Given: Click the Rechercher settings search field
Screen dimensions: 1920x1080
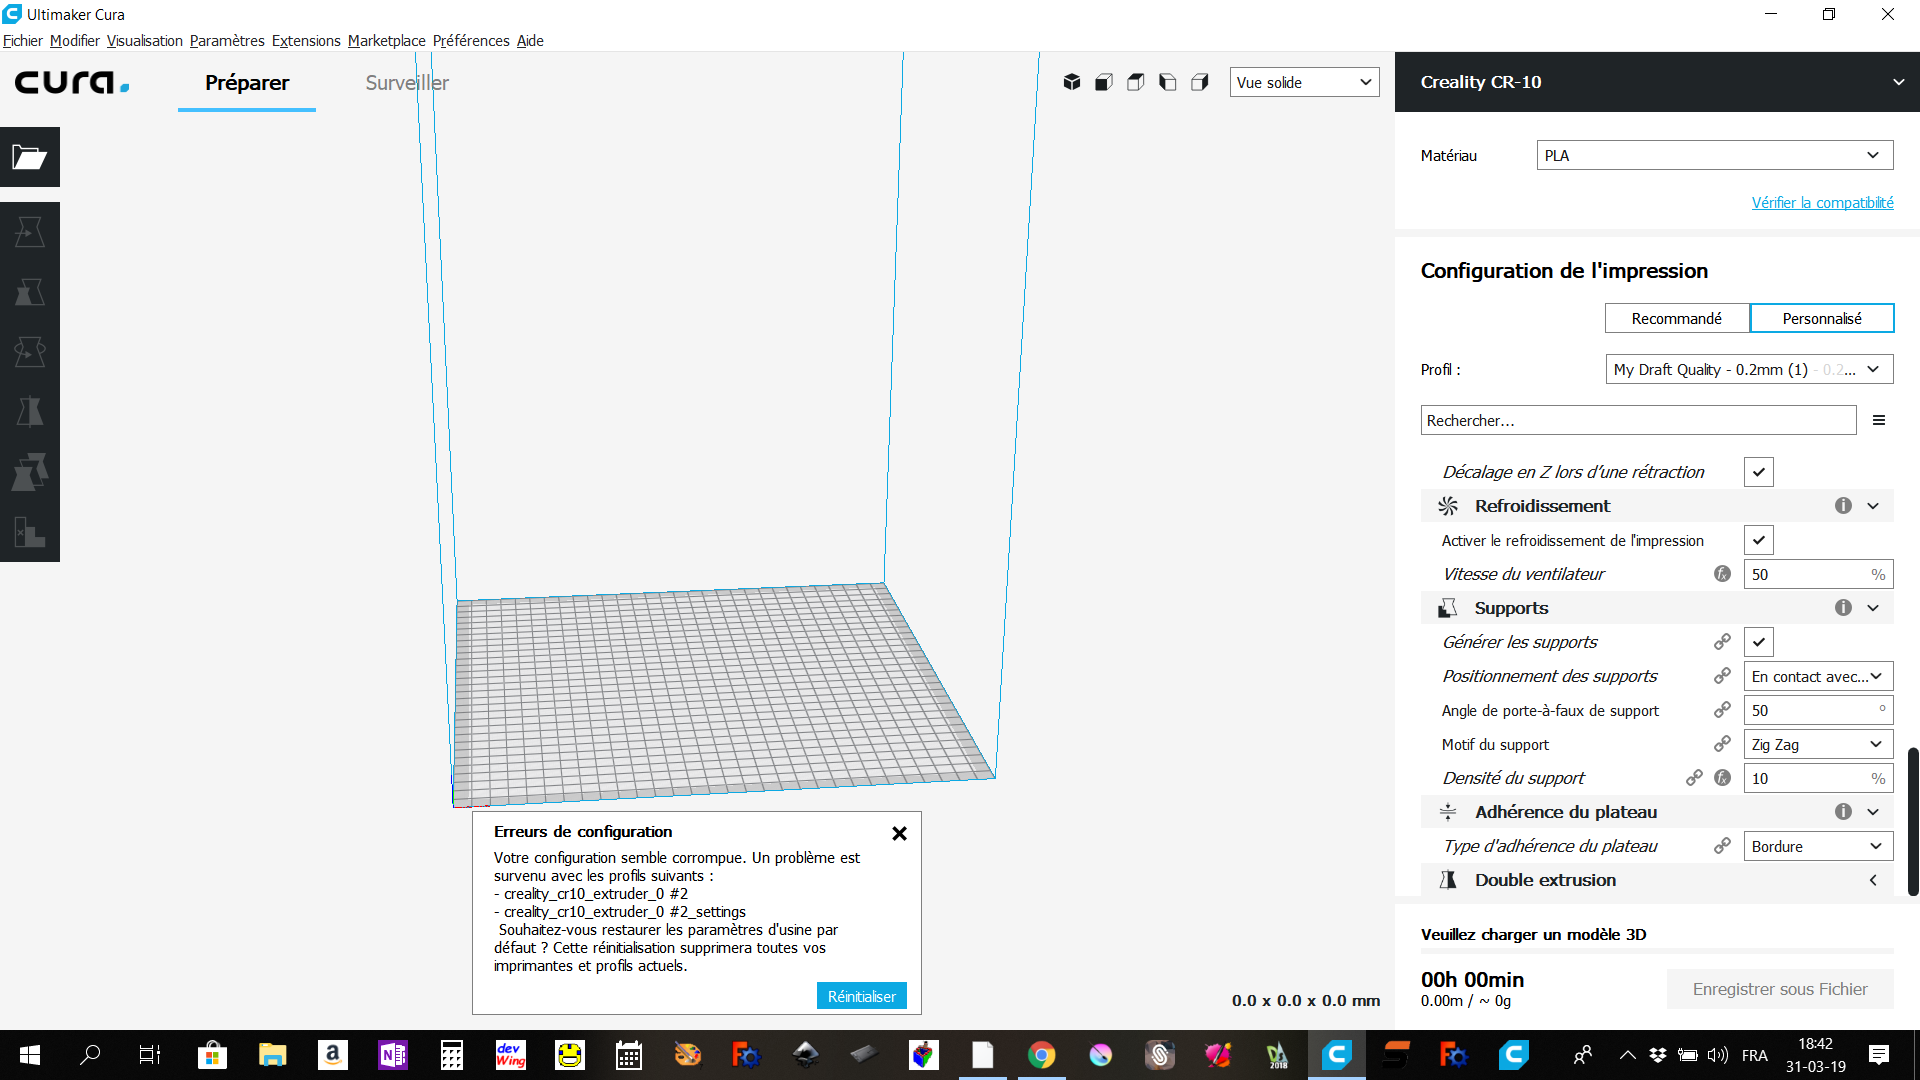Looking at the screenshot, I should coord(1638,420).
